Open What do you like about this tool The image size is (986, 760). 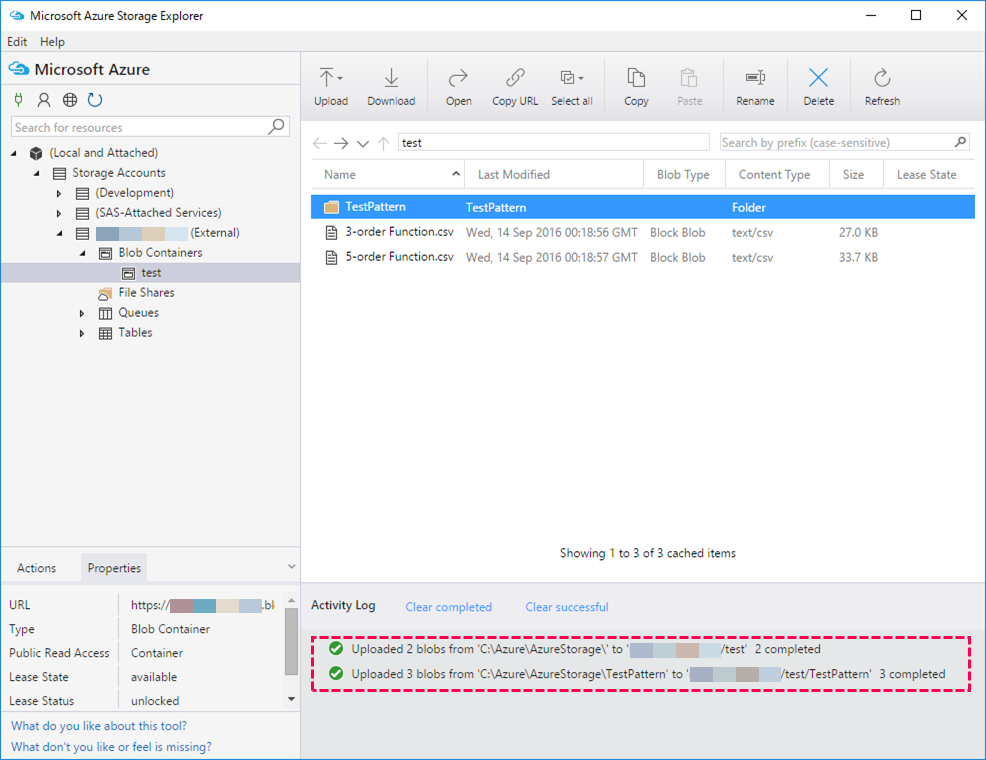pos(99,725)
